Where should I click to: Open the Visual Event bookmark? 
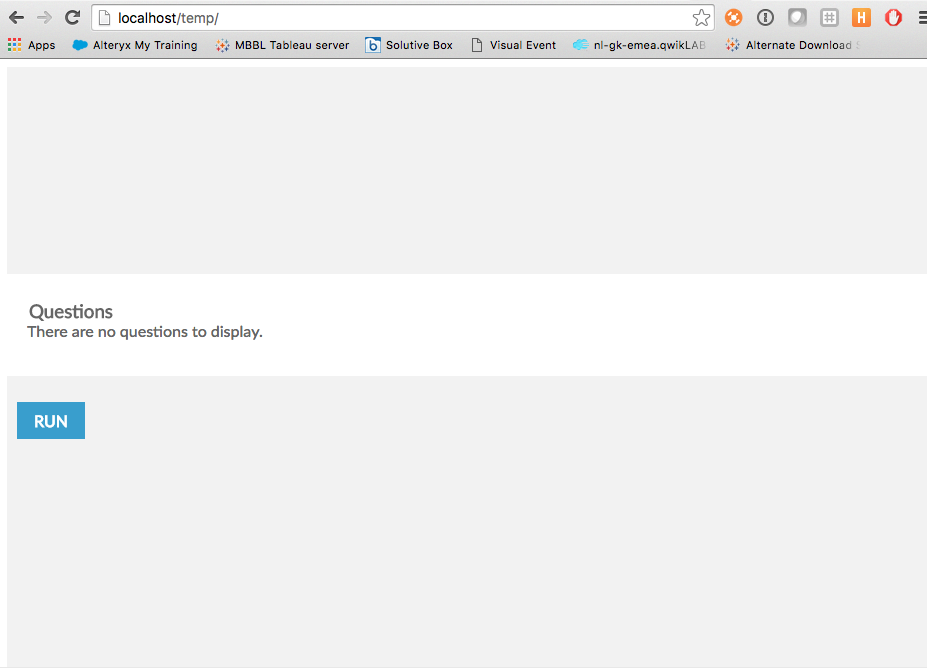point(513,45)
